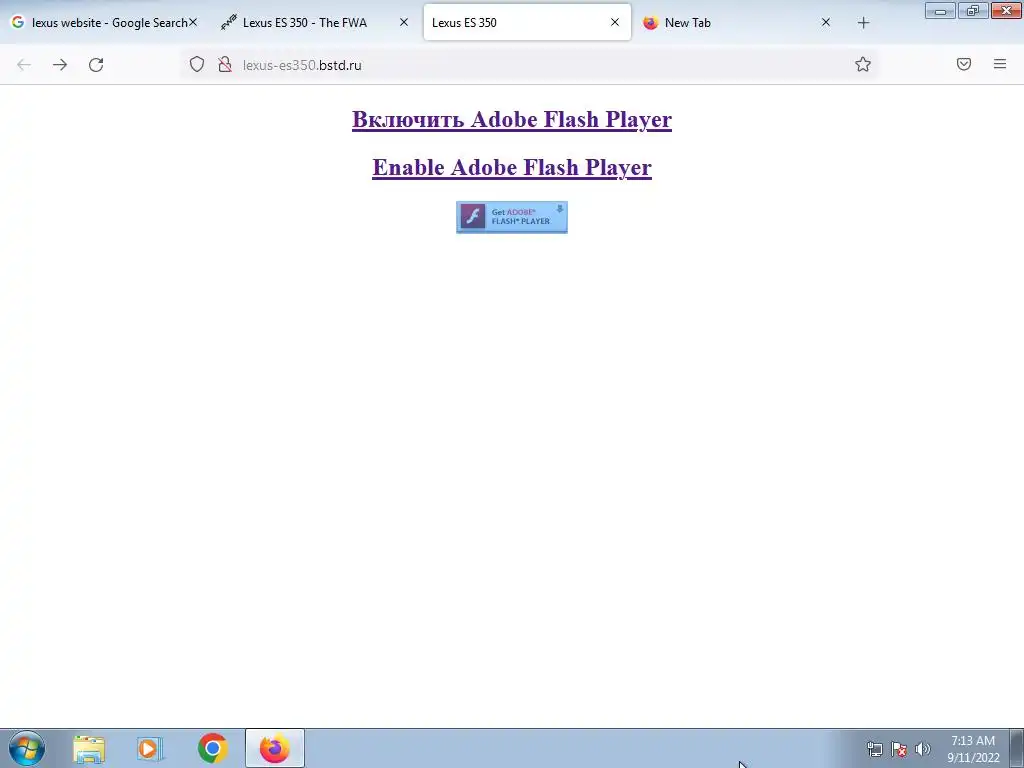
Task: Select the active Lexus ES 350 tab
Action: point(527,22)
